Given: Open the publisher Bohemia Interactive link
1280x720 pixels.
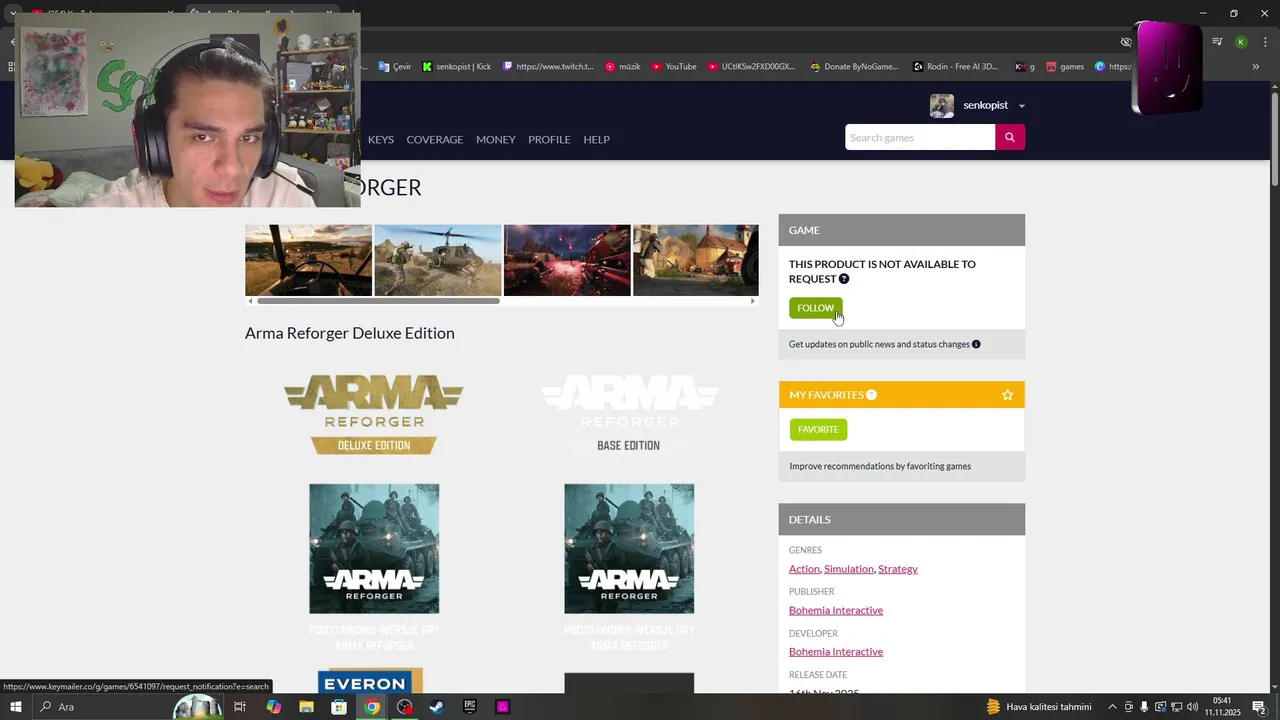Looking at the screenshot, I should (836, 610).
